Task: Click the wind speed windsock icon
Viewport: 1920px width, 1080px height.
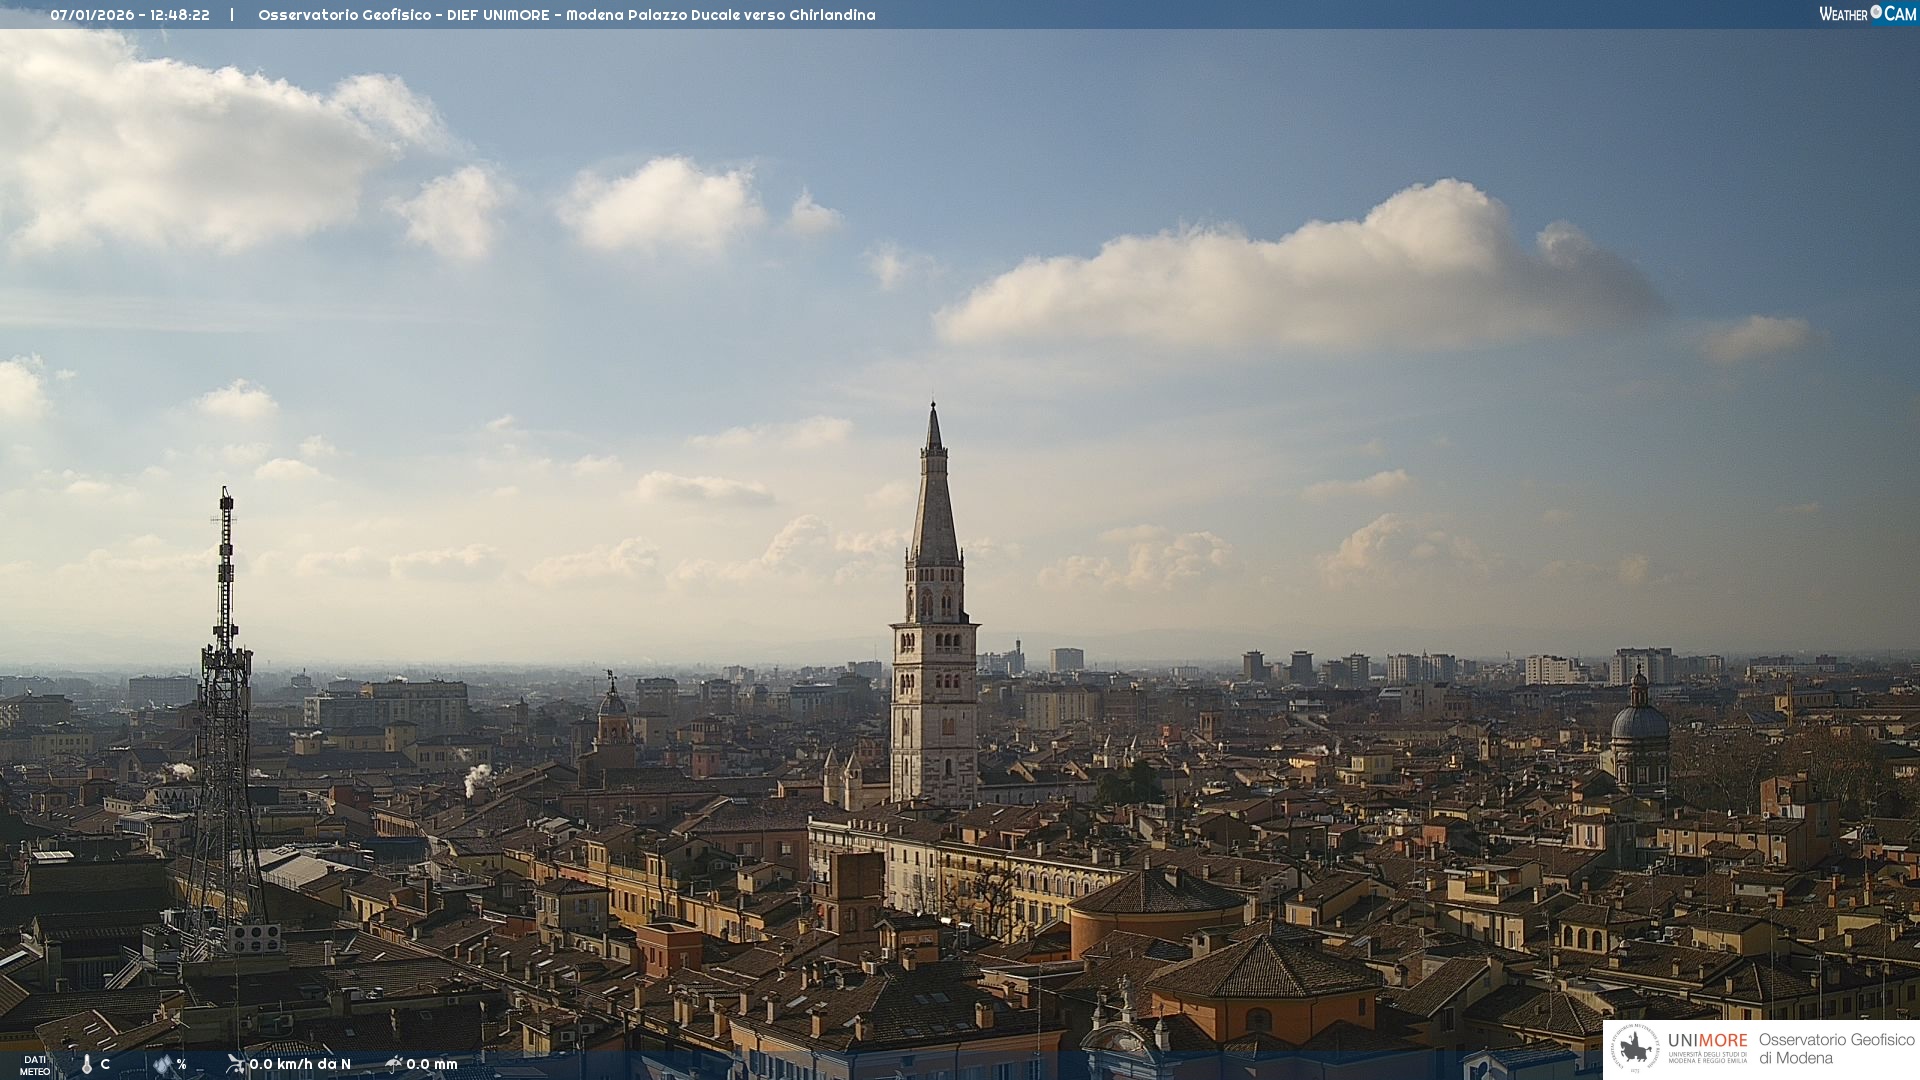Action: [x=235, y=1064]
